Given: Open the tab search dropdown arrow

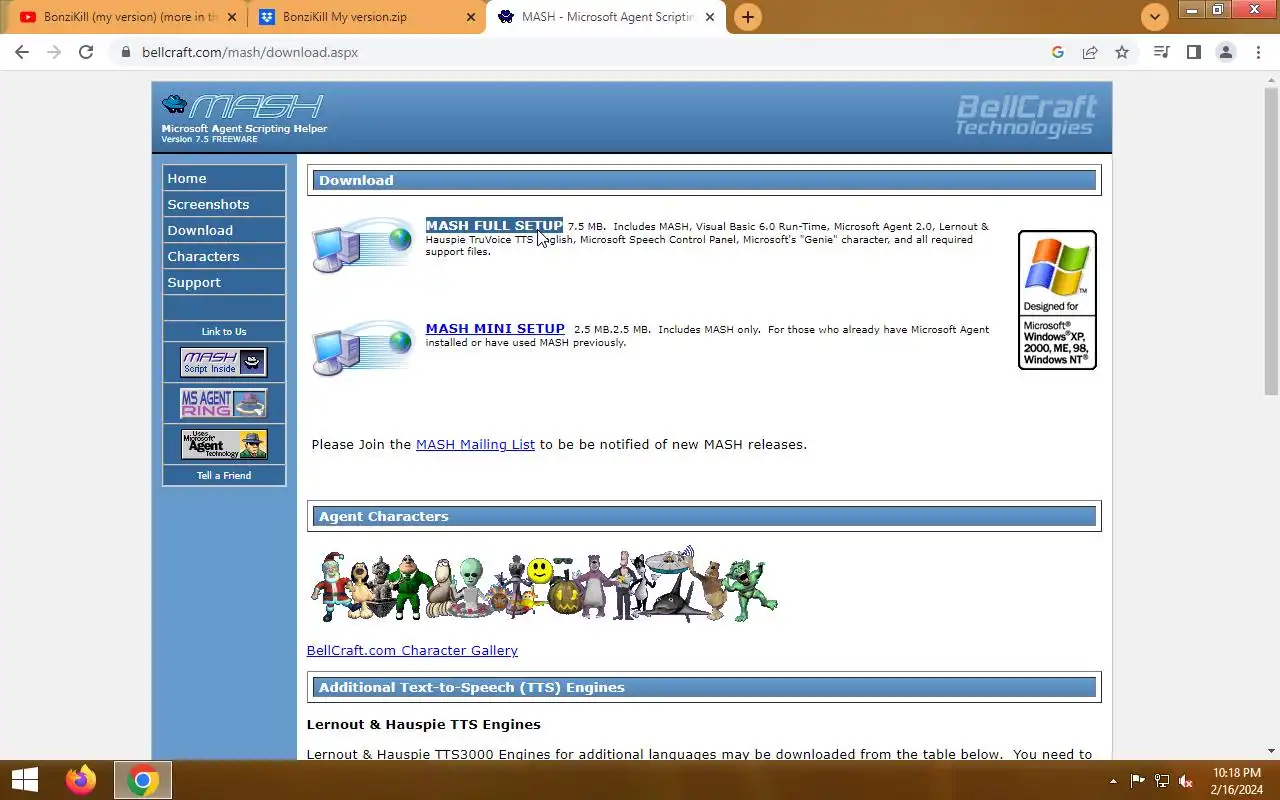Looking at the screenshot, I should click(x=1154, y=17).
